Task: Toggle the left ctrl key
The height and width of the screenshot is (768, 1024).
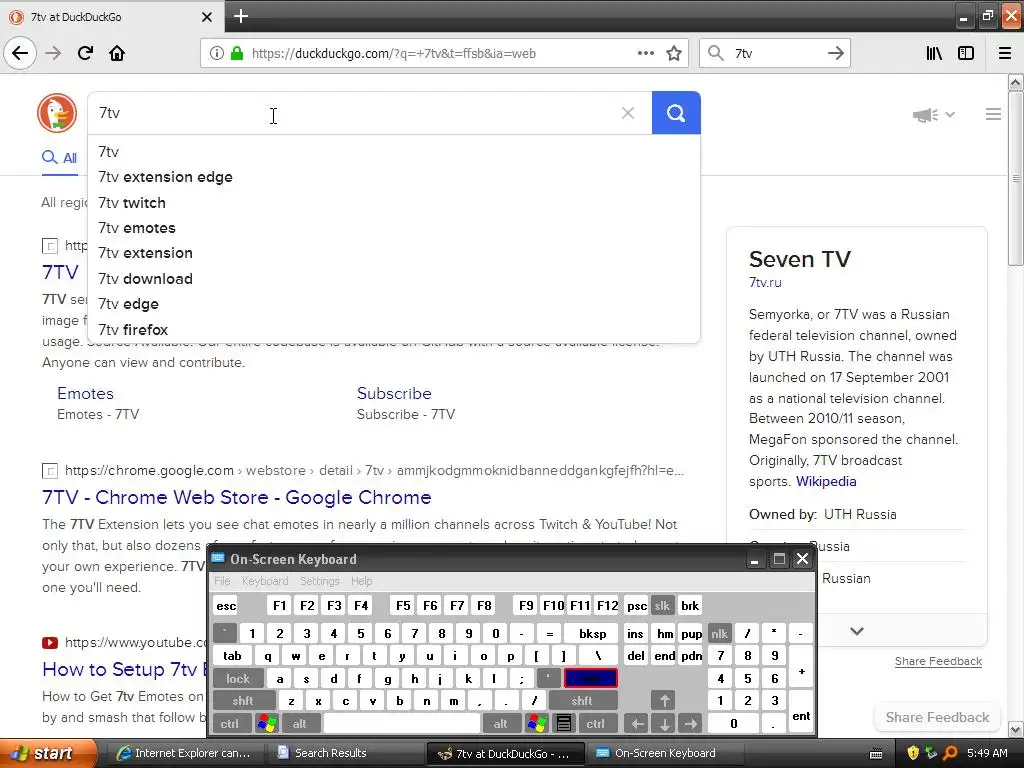Action: click(229, 724)
